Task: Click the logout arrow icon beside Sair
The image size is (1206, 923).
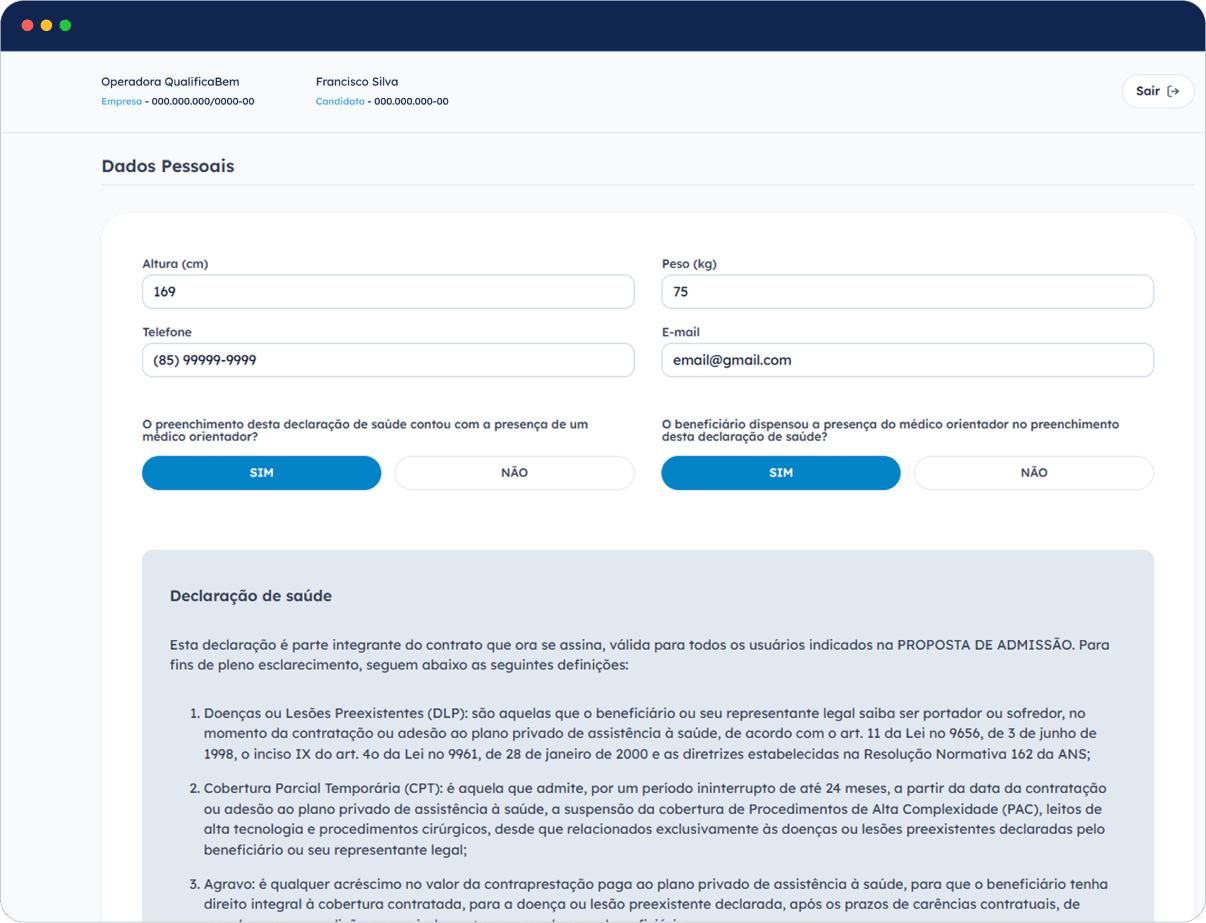Action: [x=1174, y=91]
